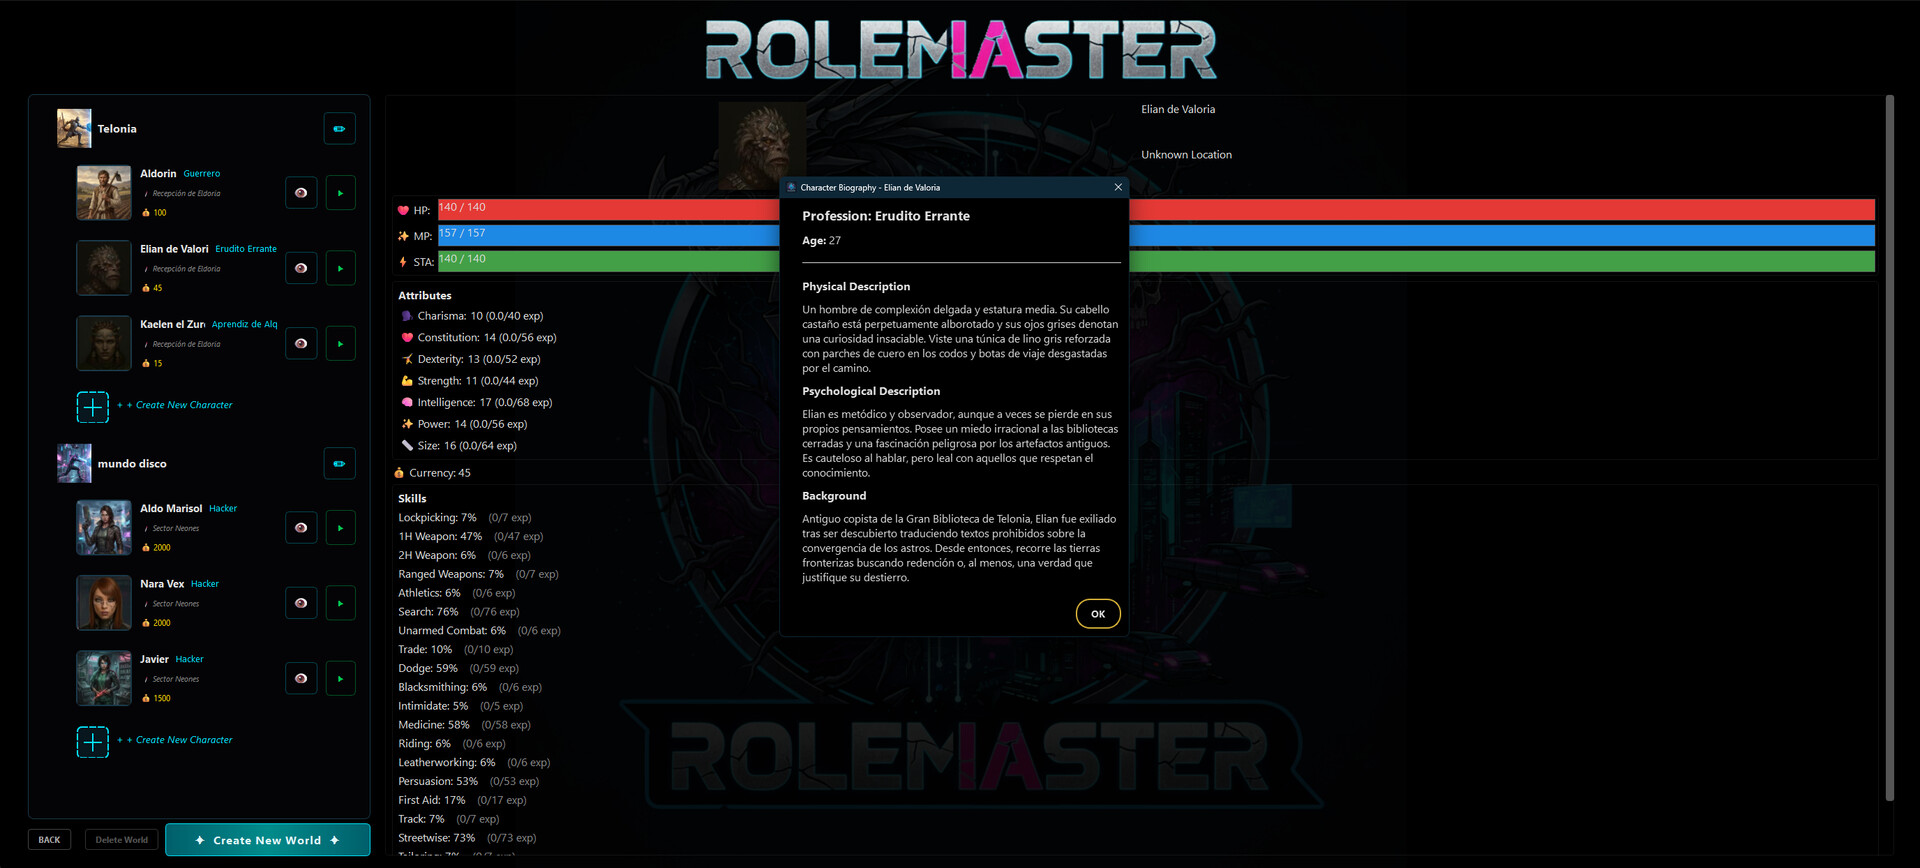Image resolution: width=1920 pixels, height=868 pixels.
Task: Play as Elian de Valori
Action: click(340, 268)
